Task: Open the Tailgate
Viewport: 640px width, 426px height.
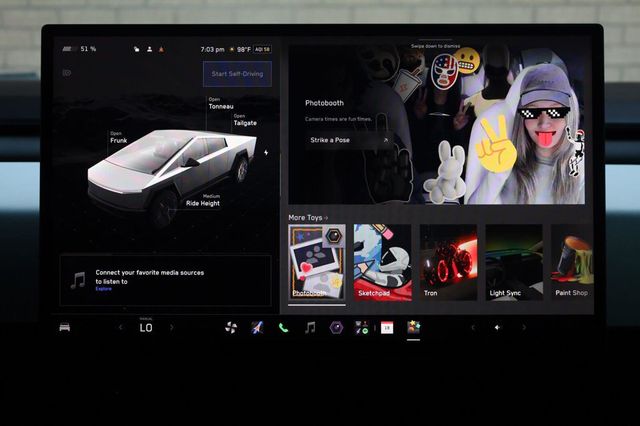Action: click(245, 120)
